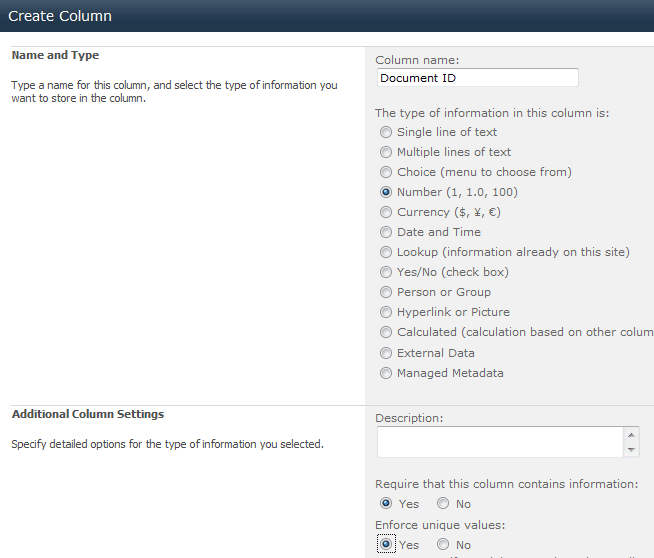Choose the External Data option
Screen dimensions: 654x558
click(386, 353)
